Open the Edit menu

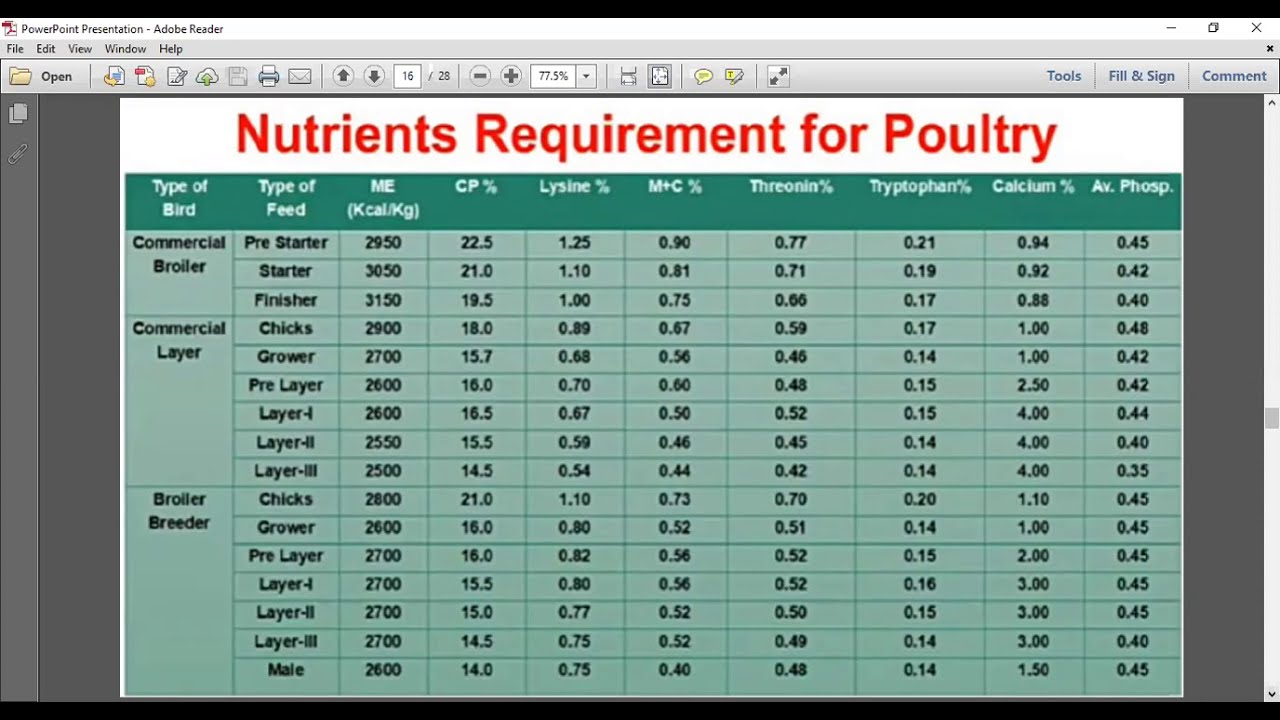46,49
